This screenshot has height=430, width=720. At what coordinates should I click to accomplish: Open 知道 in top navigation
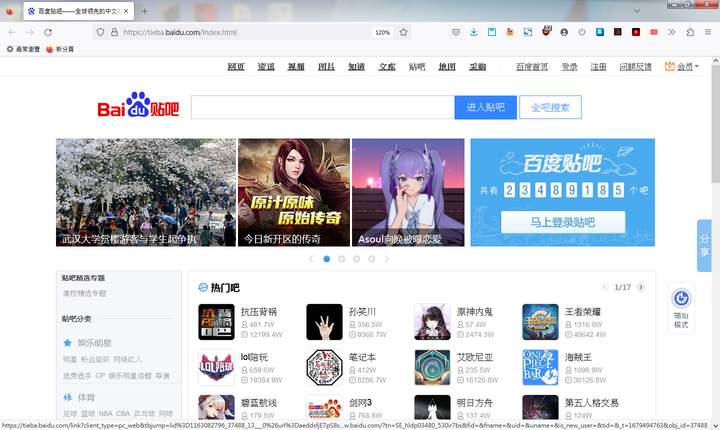(x=356, y=67)
